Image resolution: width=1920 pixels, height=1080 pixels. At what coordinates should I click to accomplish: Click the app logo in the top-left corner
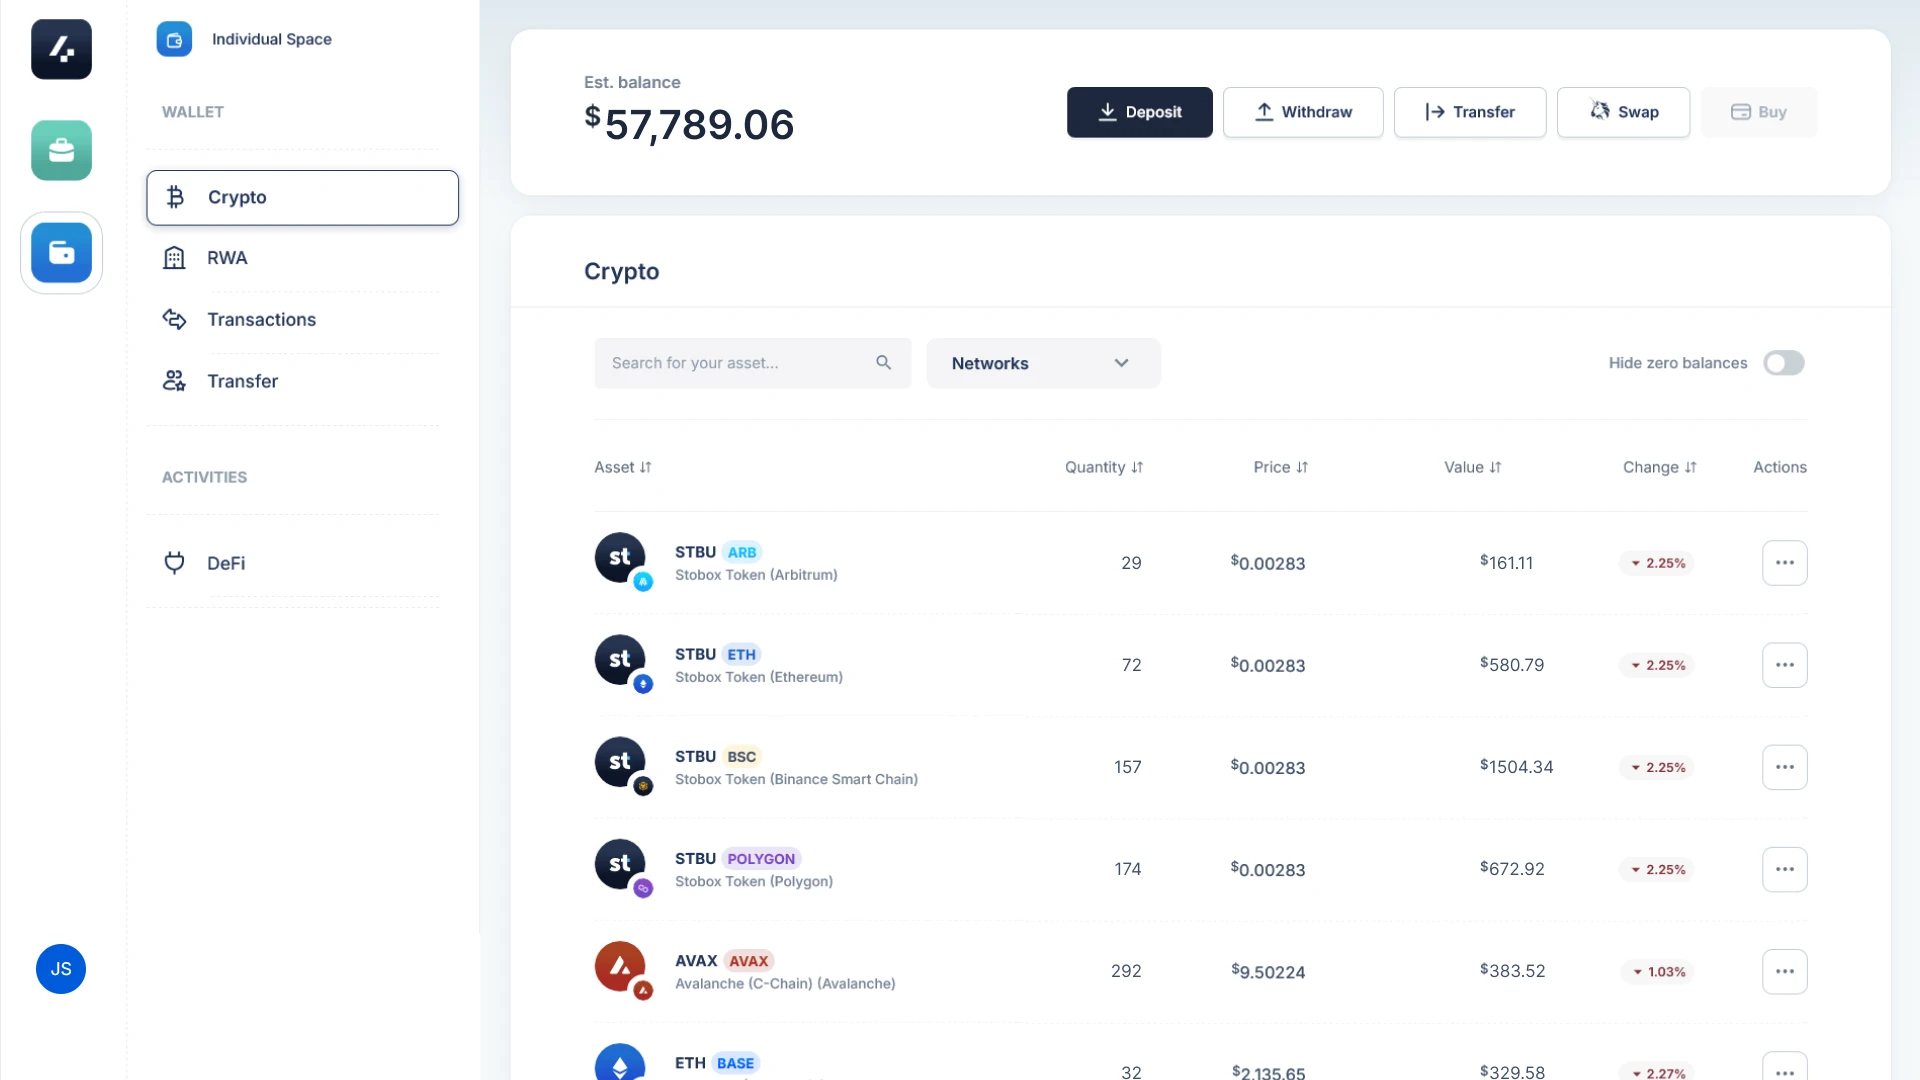click(x=61, y=49)
